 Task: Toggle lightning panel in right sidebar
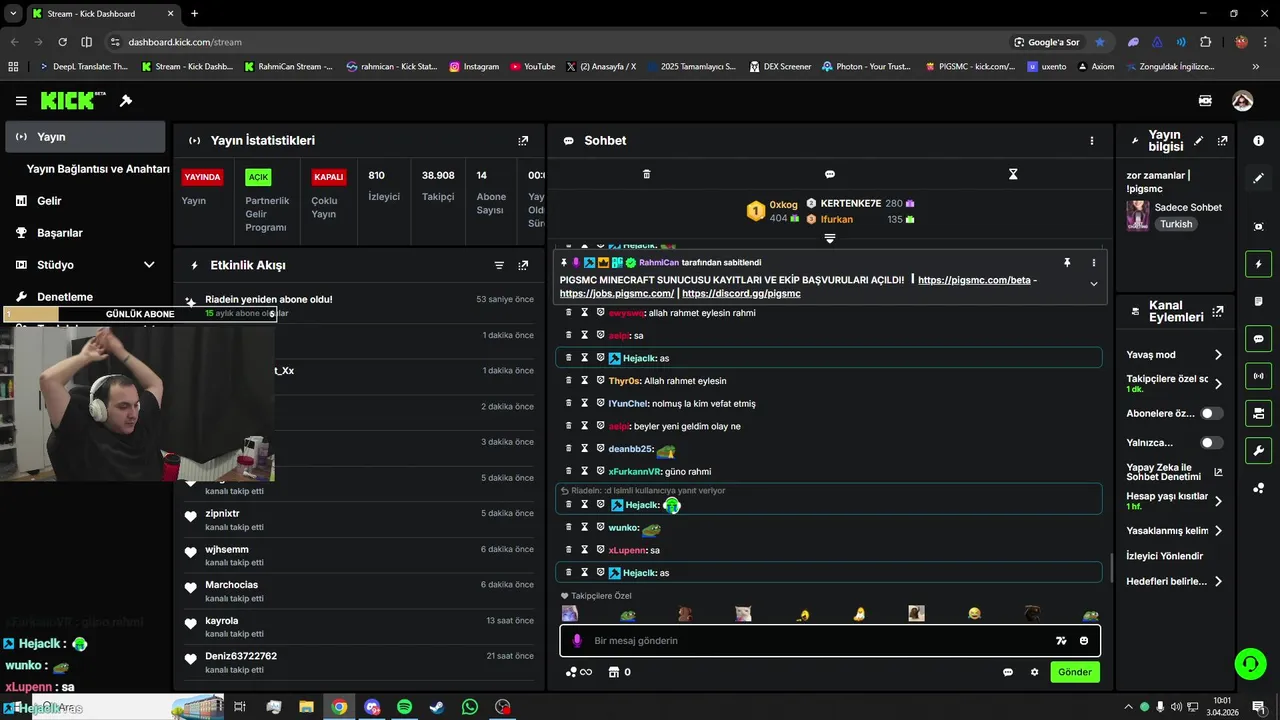[x=1258, y=265]
